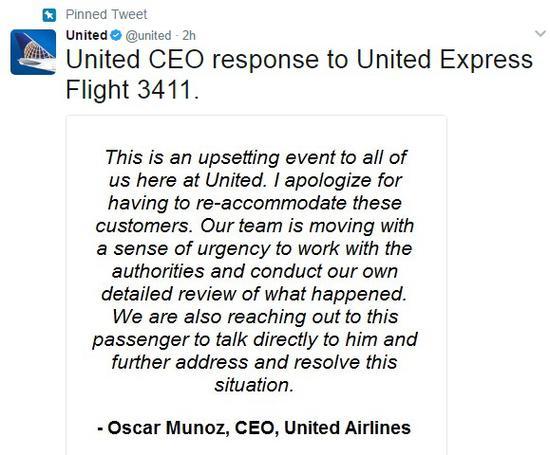Click the "Oscar Munoz, CEO, United Airlines" signature
This screenshot has height=455, width=550.
[x=254, y=428]
